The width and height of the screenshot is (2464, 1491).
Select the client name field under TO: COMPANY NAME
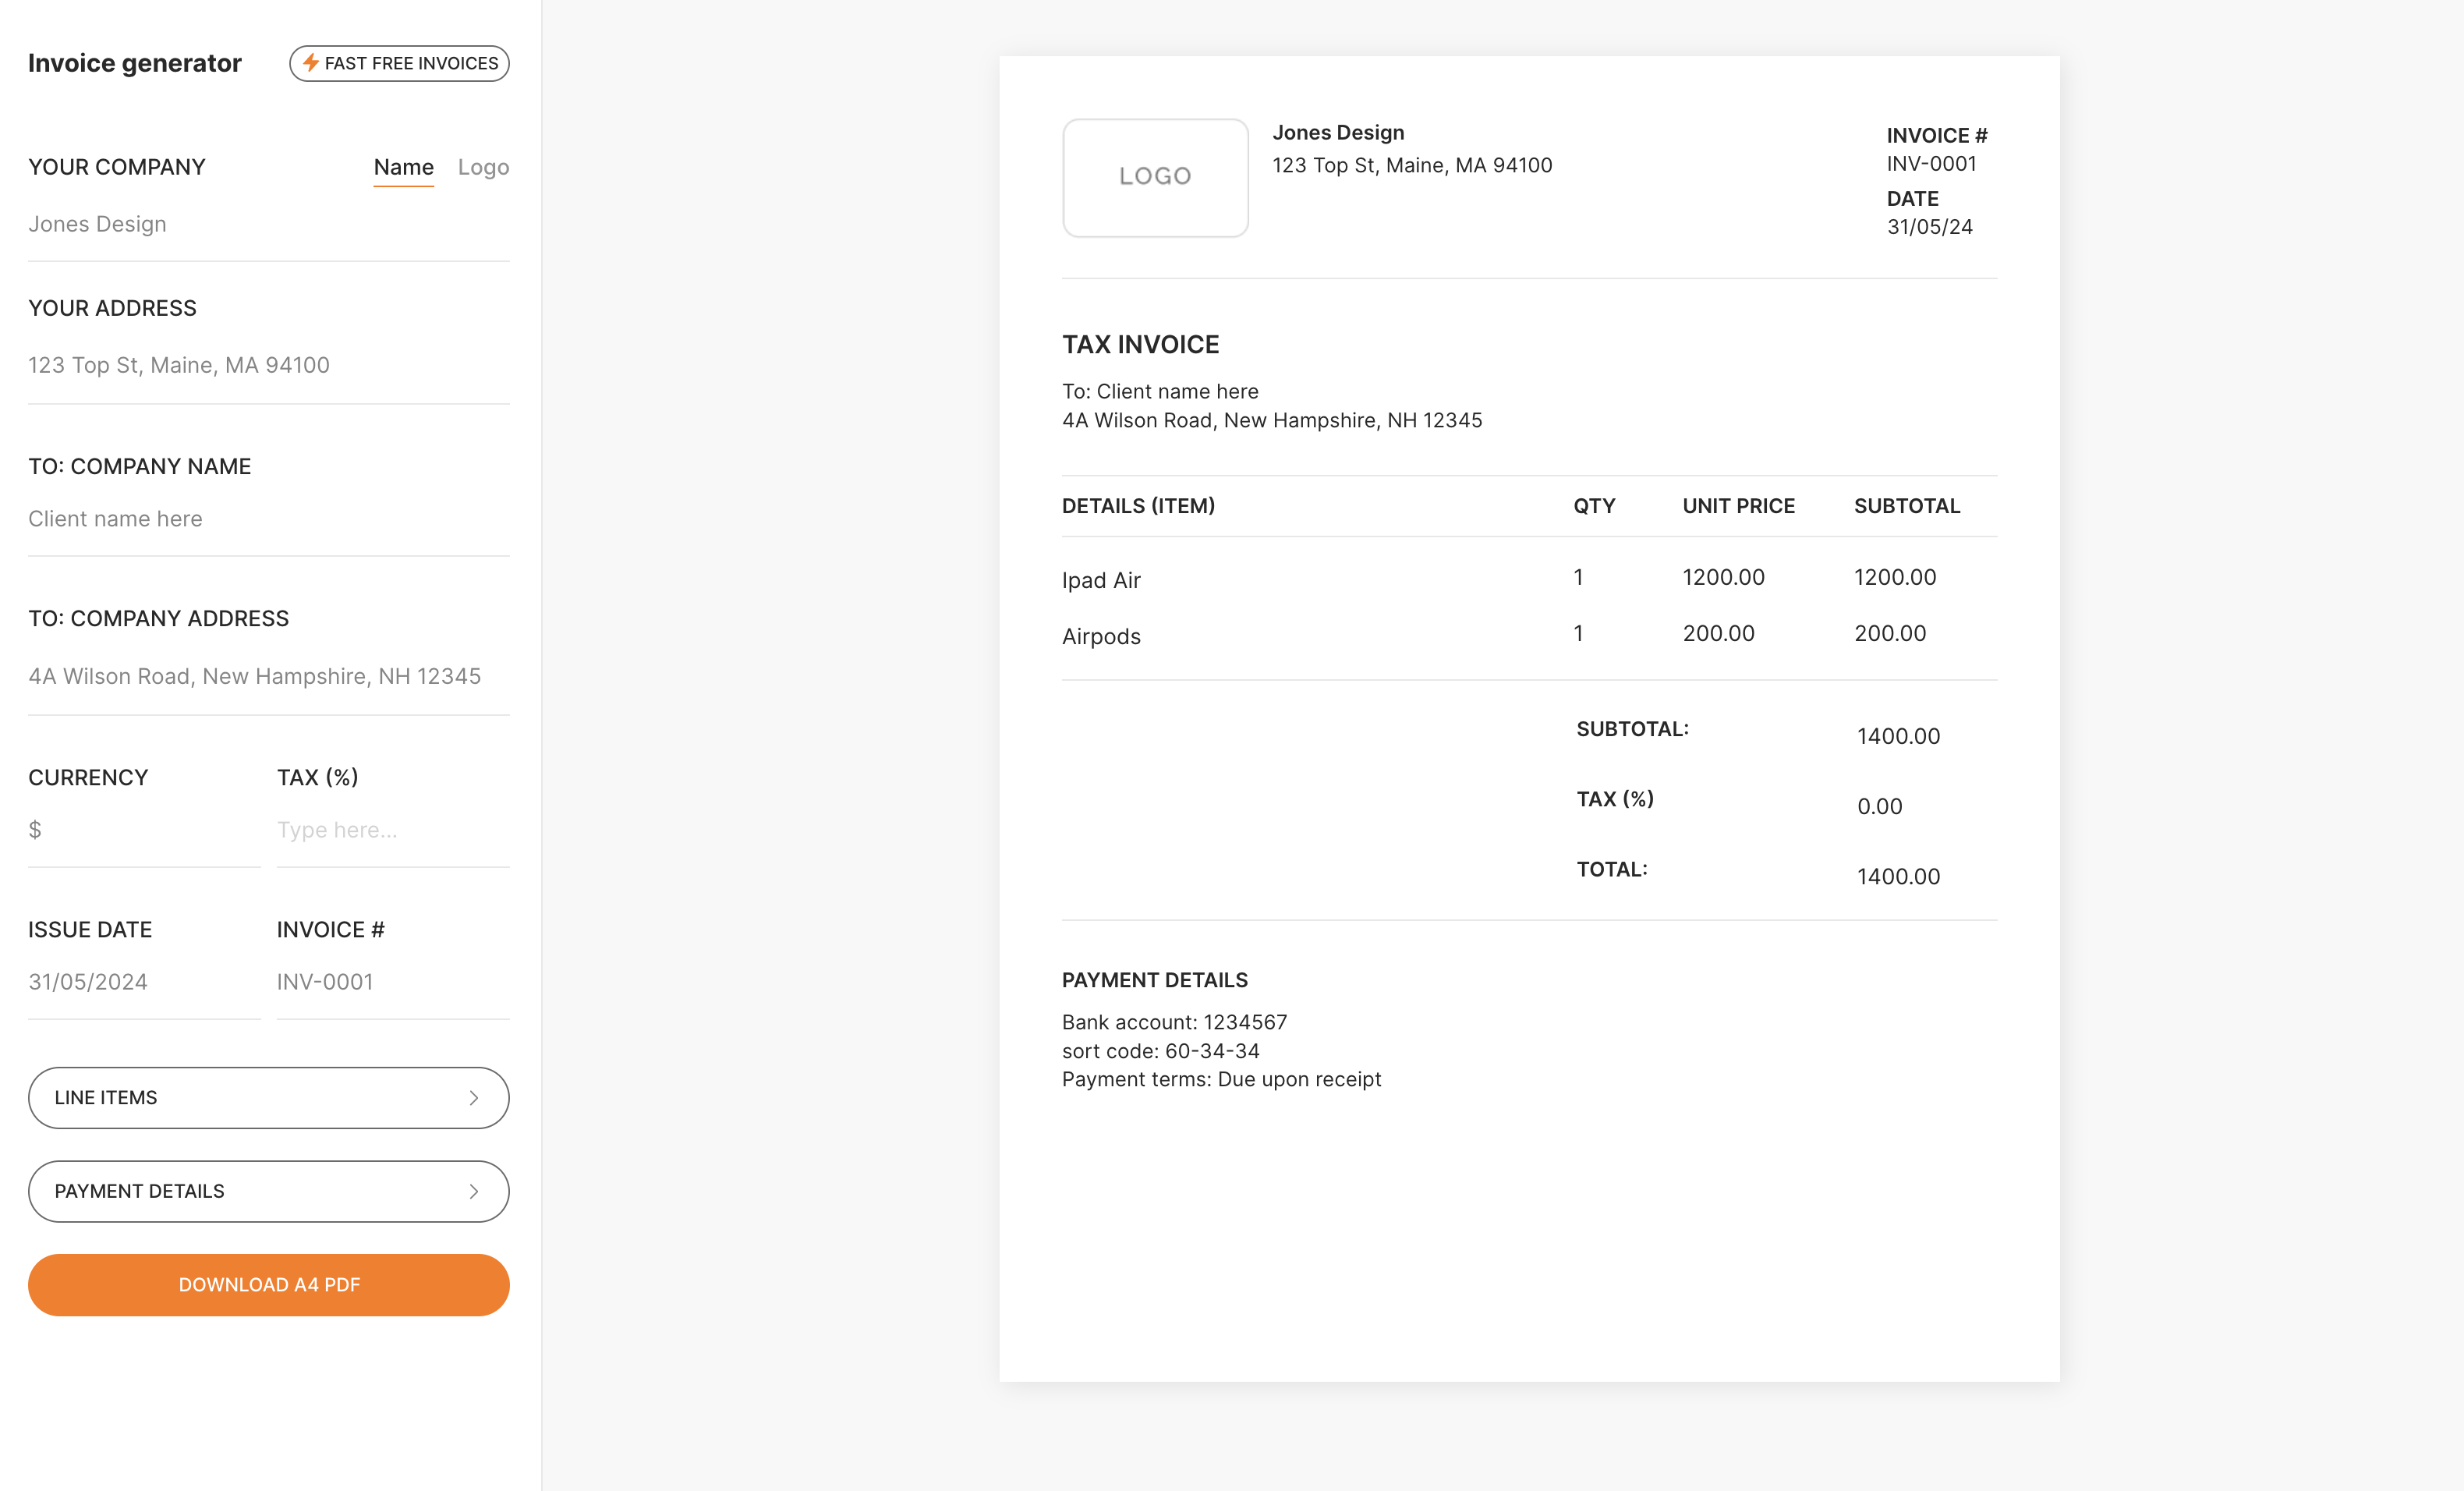pos(268,518)
